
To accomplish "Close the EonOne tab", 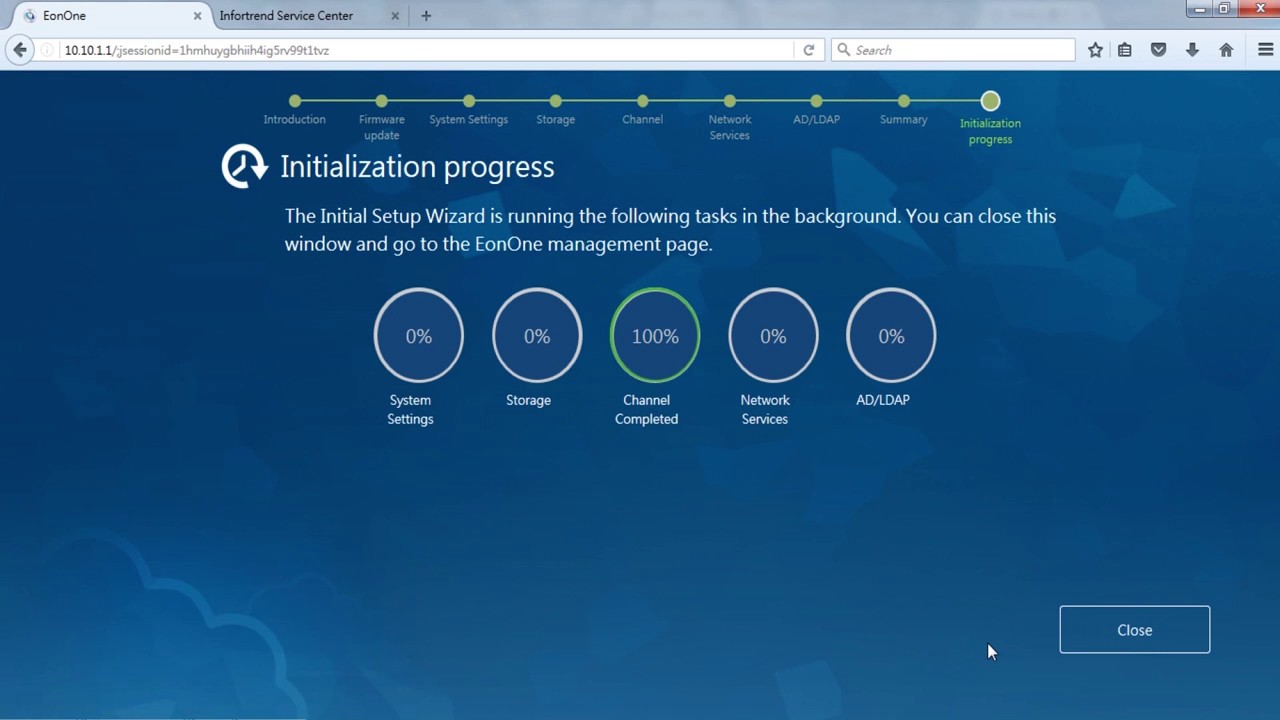I will point(197,16).
